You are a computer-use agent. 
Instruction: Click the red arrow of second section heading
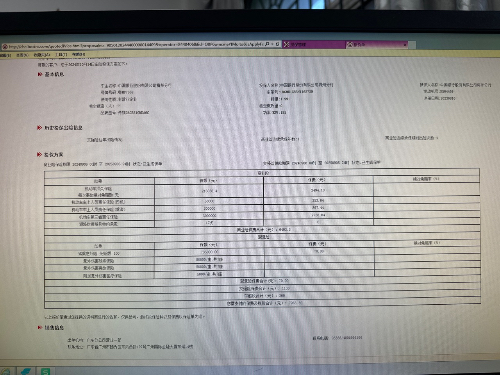(39, 128)
